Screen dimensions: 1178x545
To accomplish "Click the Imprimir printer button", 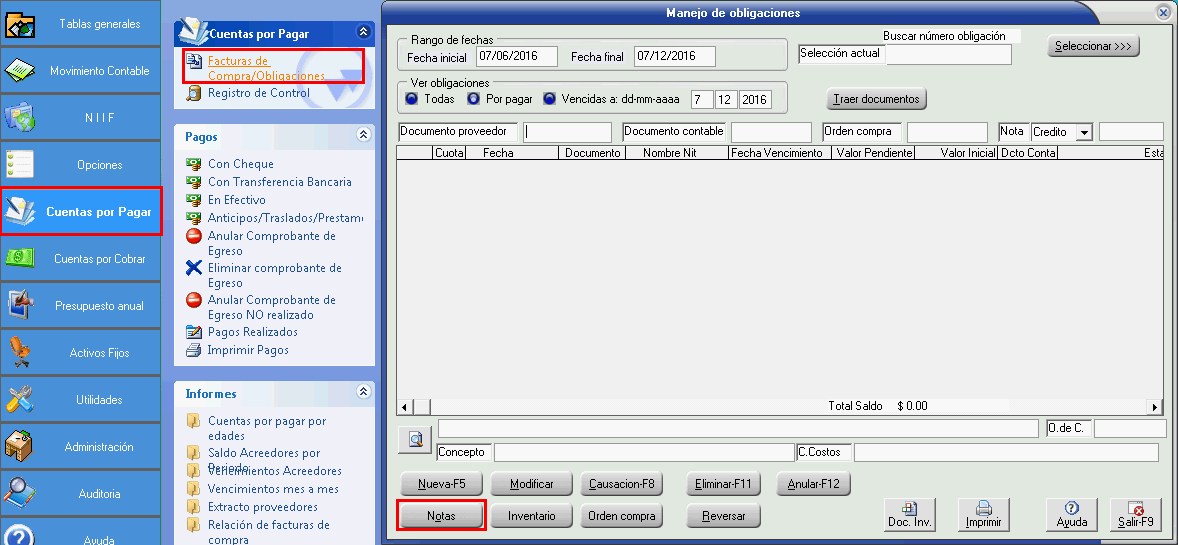I will click(983, 515).
